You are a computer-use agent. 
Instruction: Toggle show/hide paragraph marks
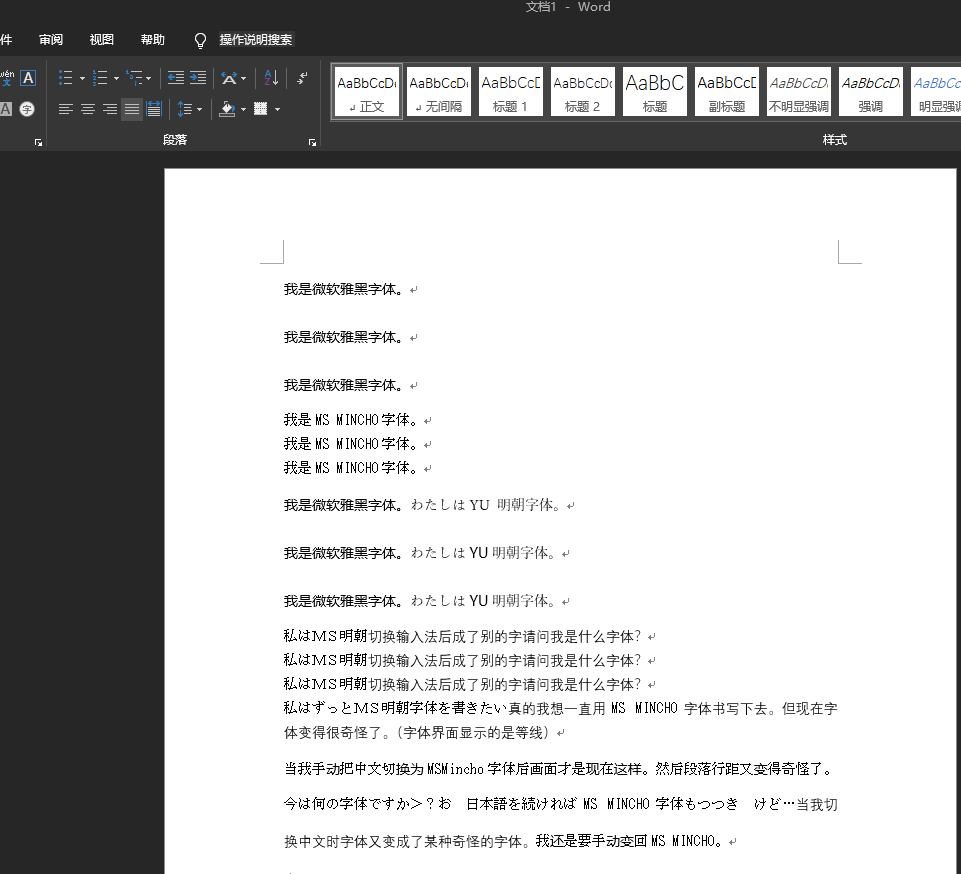point(302,78)
